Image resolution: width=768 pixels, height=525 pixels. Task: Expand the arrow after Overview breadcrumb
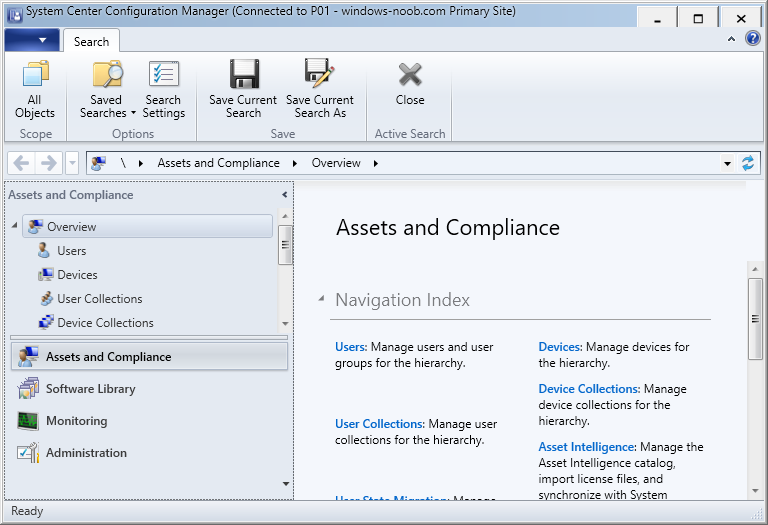pos(376,164)
